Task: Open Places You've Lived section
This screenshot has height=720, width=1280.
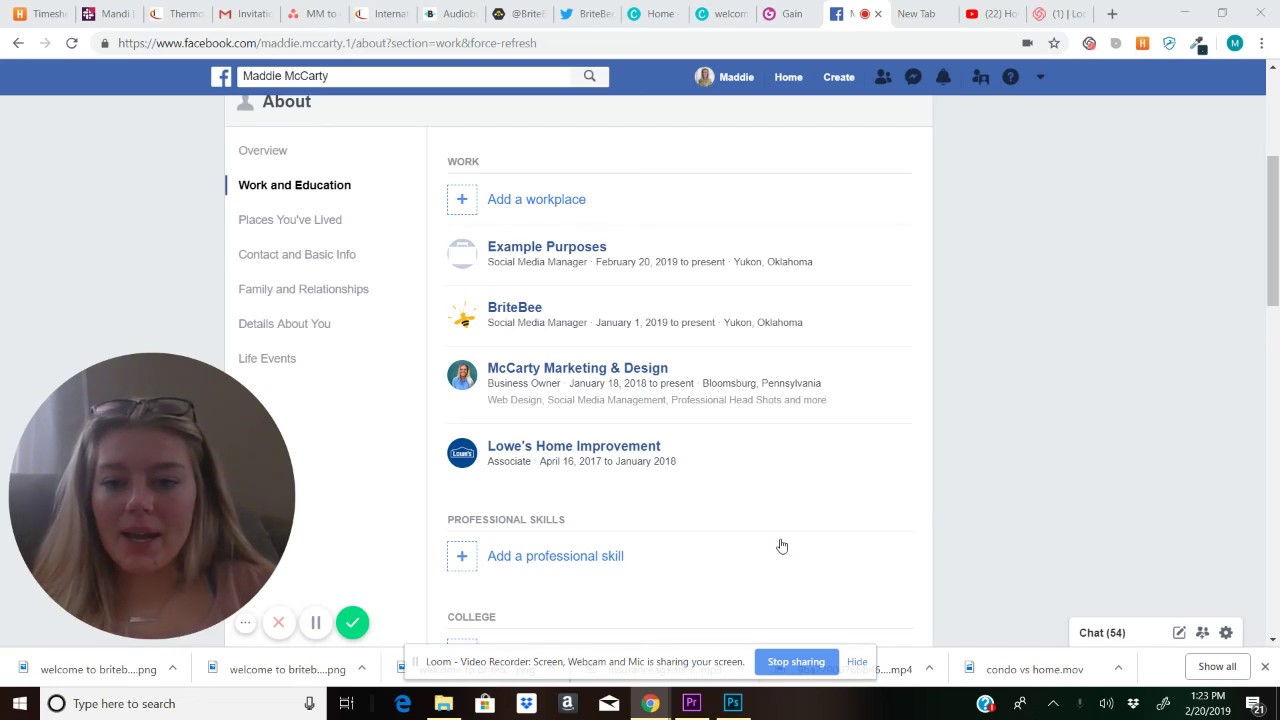Action: point(290,220)
